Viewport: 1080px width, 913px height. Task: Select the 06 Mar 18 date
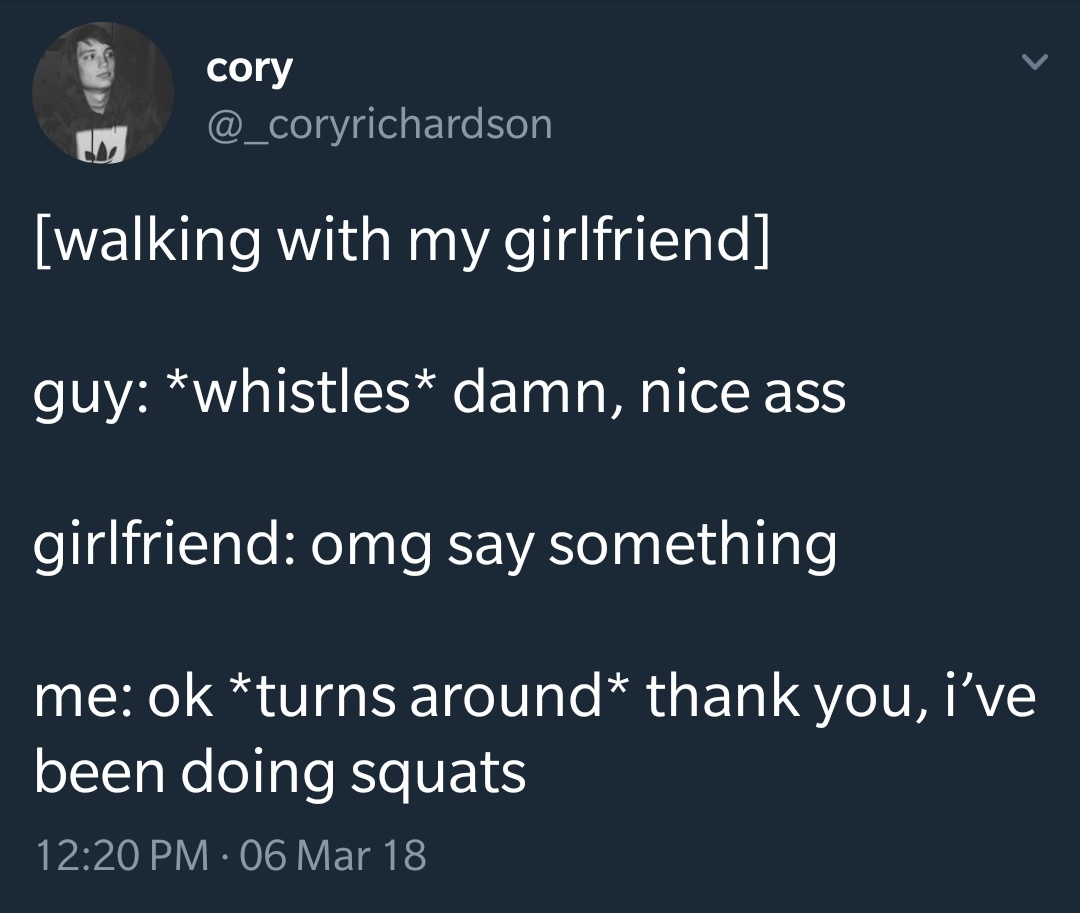333,854
